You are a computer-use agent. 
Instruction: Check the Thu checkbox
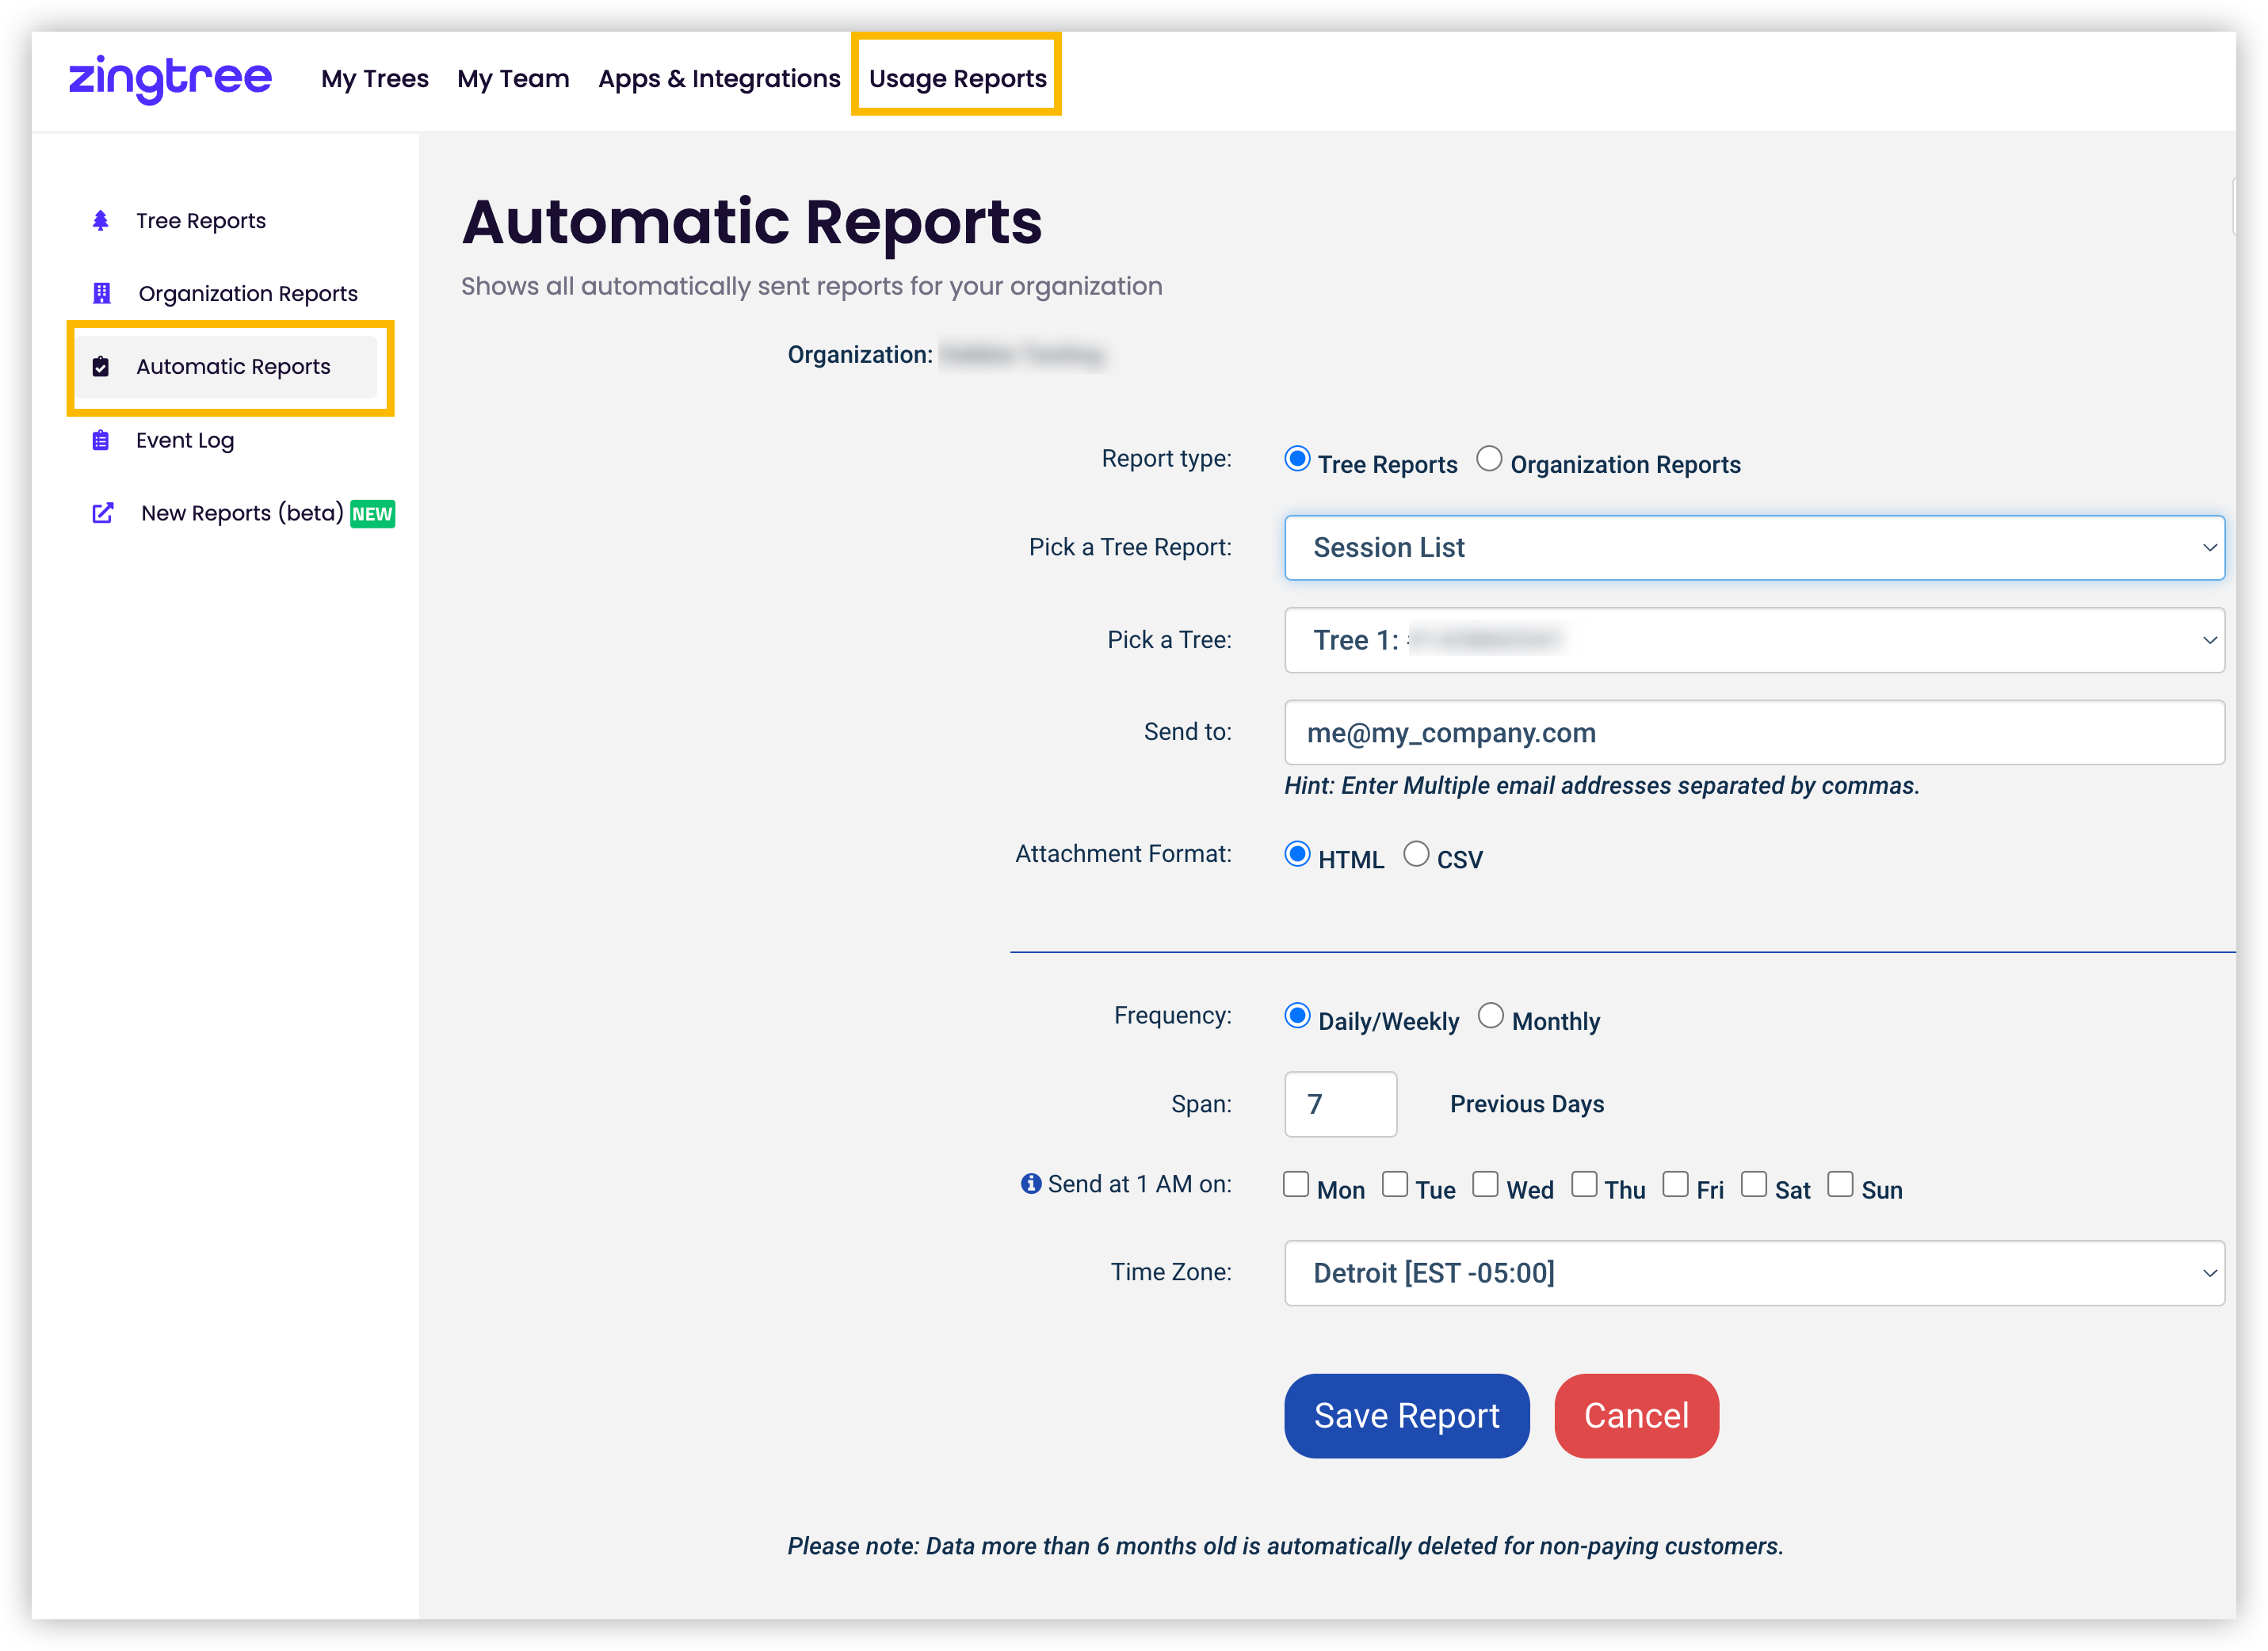(x=1584, y=1184)
